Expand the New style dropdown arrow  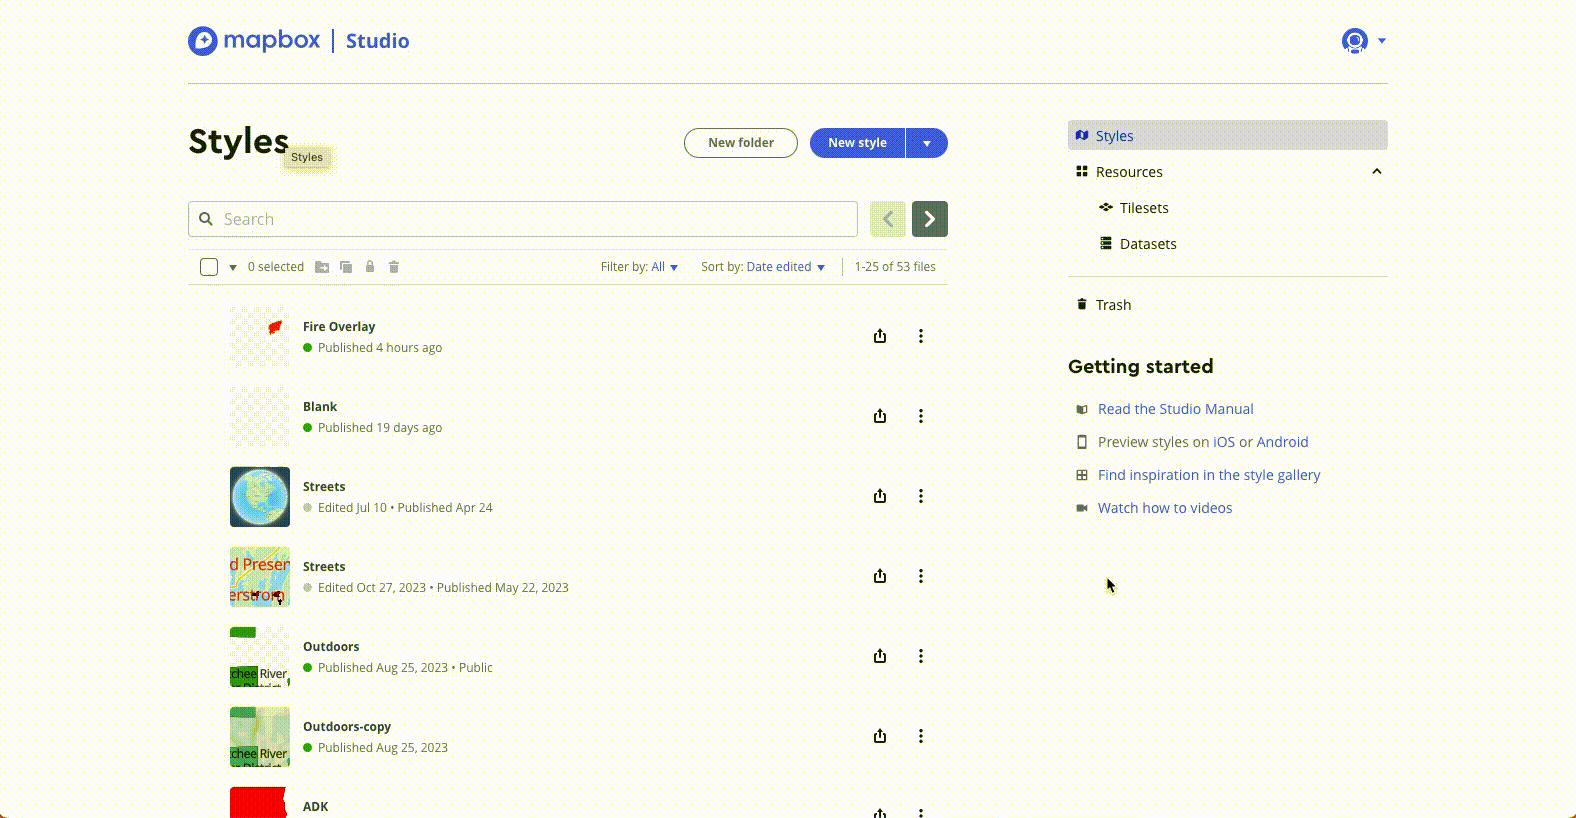(927, 143)
